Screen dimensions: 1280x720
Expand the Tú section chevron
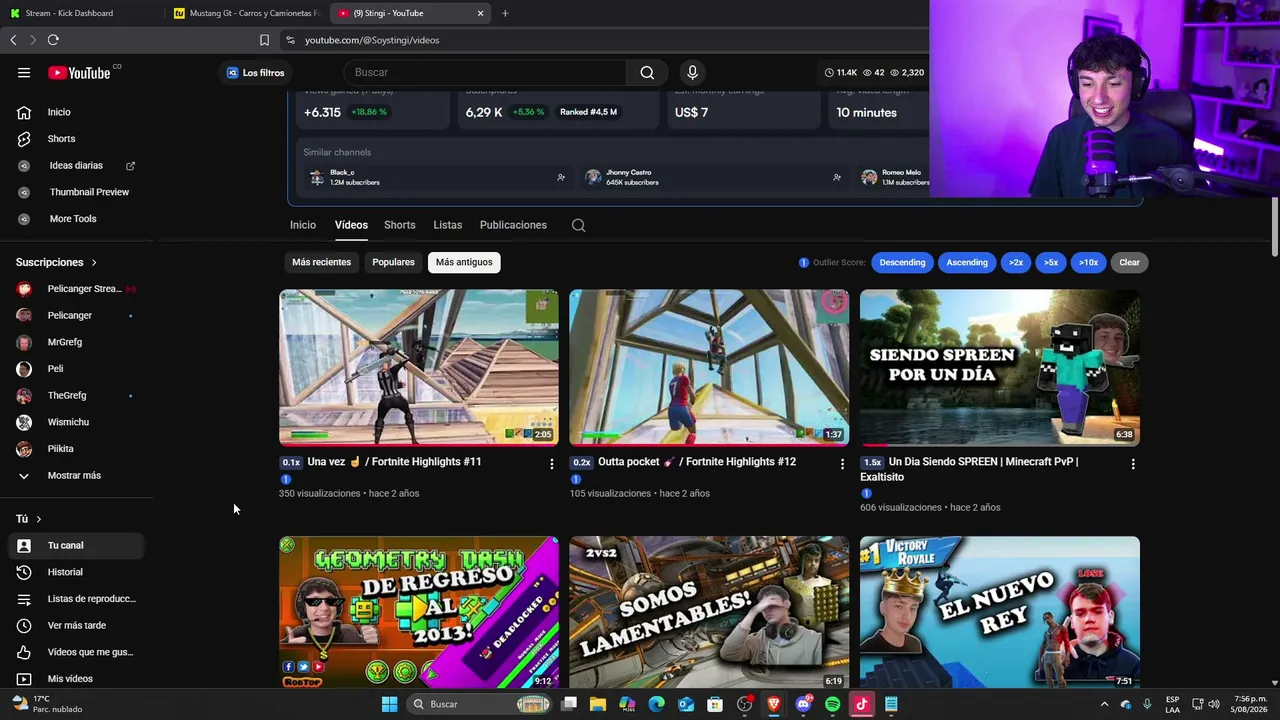38,519
